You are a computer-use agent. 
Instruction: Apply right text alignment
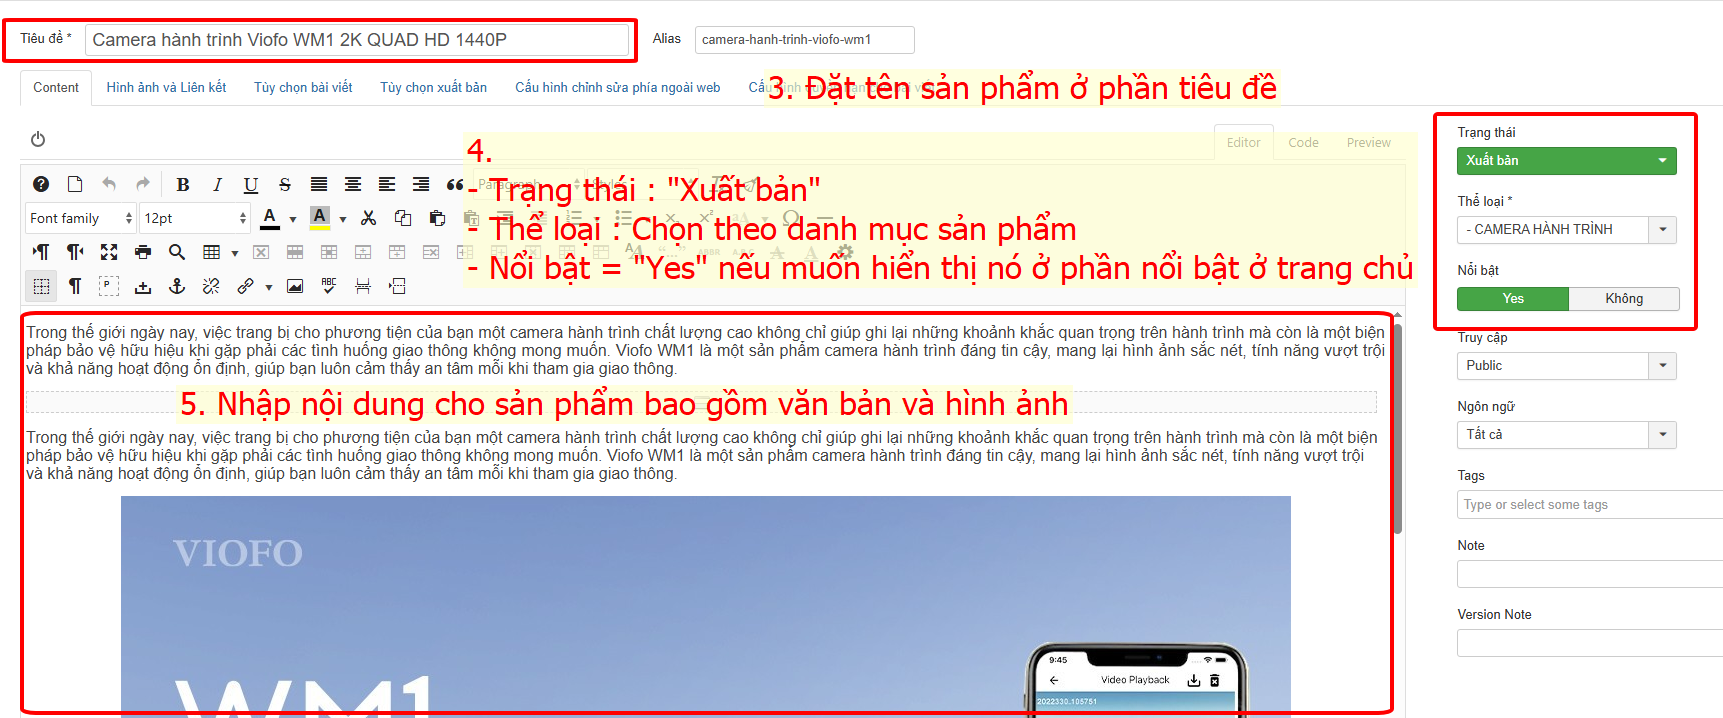pyautogui.click(x=421, y=184)
